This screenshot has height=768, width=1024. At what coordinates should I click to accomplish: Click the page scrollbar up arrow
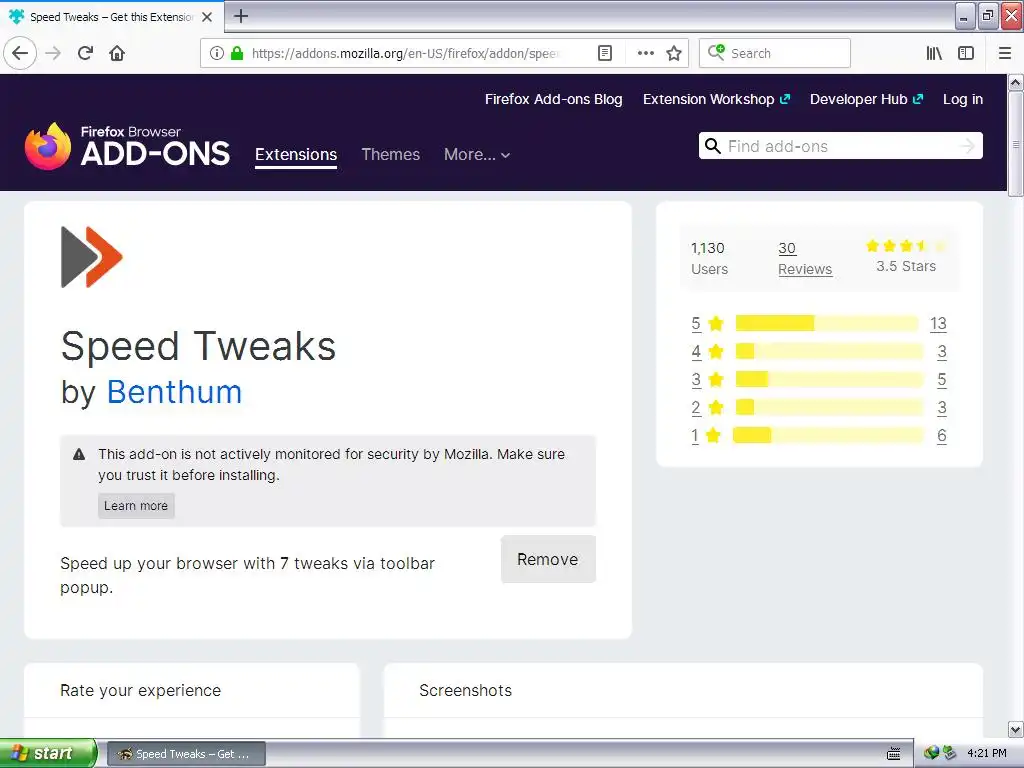tap(1016, 82)
